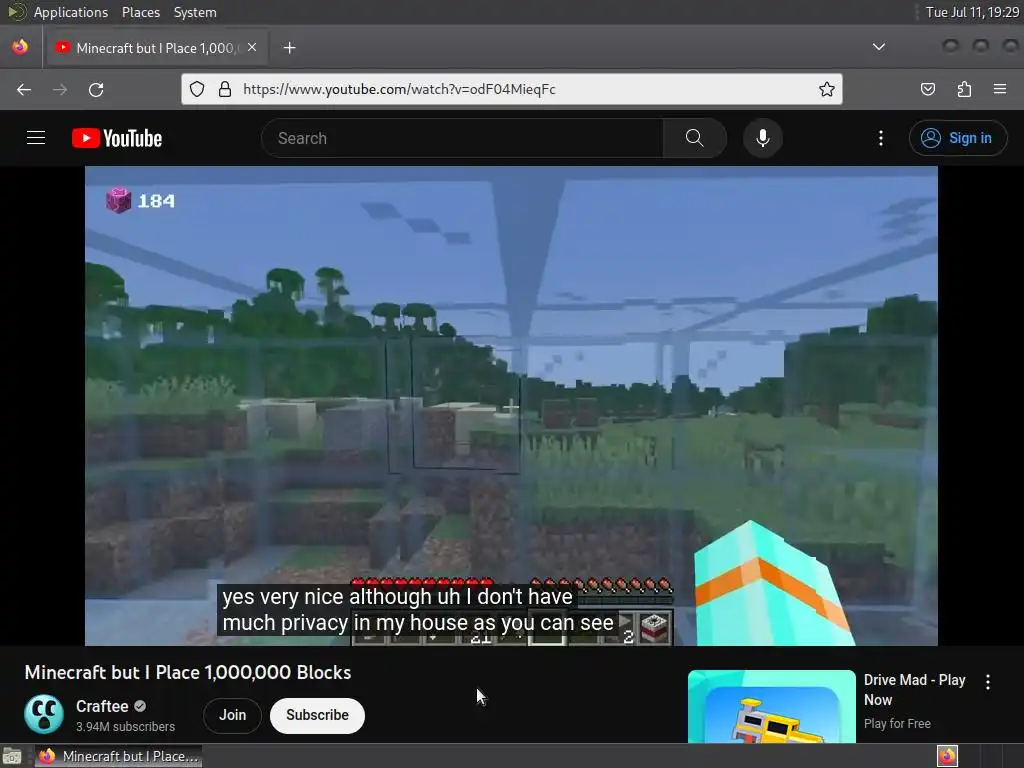Viewport: 1024px width, 768px height.
Task: Click the video player to pause
Action: [511, 406]
